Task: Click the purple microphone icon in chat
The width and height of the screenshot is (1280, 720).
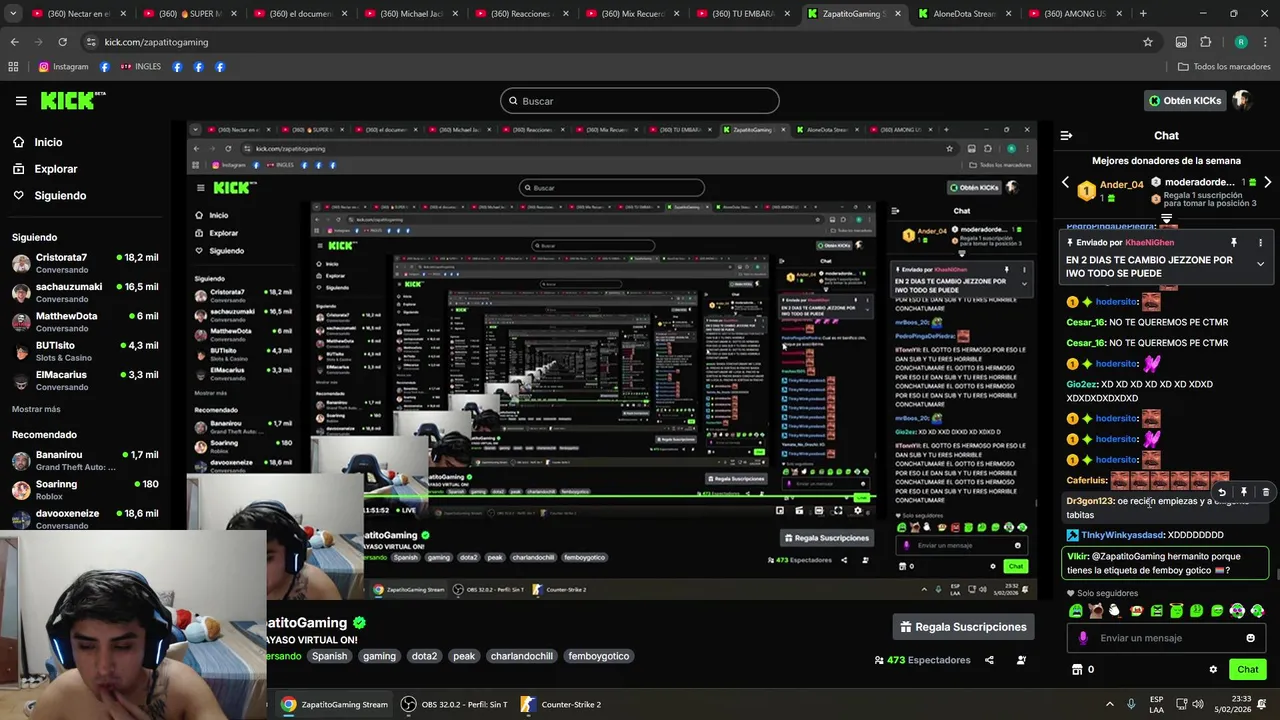Action: pyautogui.click(x=1083, y=638)
